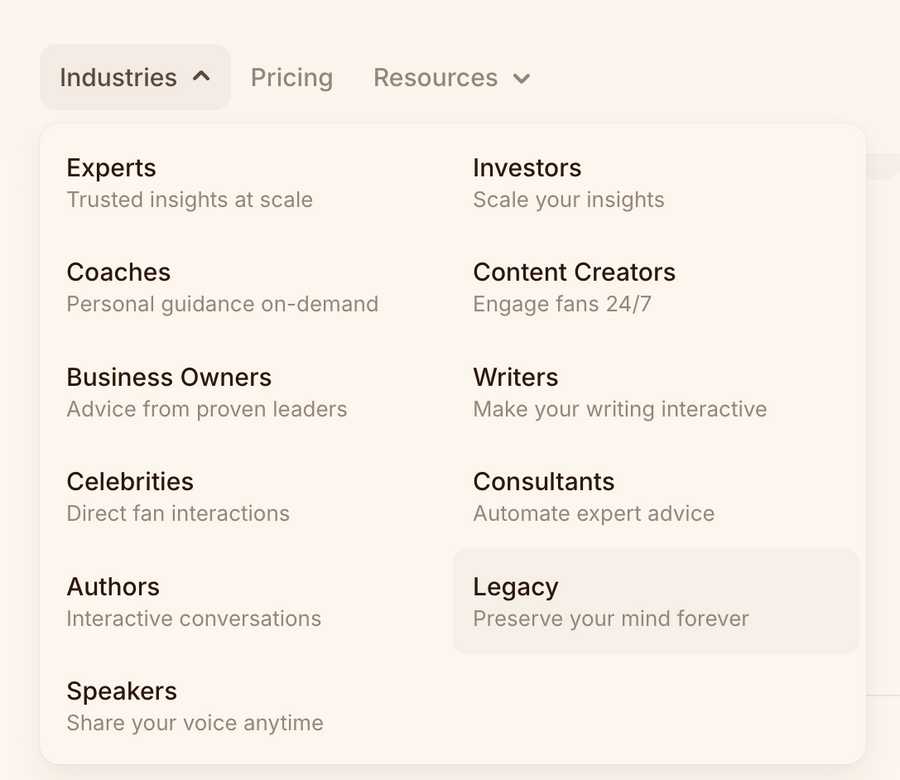Click 'Share your voice anytime' text
900x780 pixels.
(194, 722)
